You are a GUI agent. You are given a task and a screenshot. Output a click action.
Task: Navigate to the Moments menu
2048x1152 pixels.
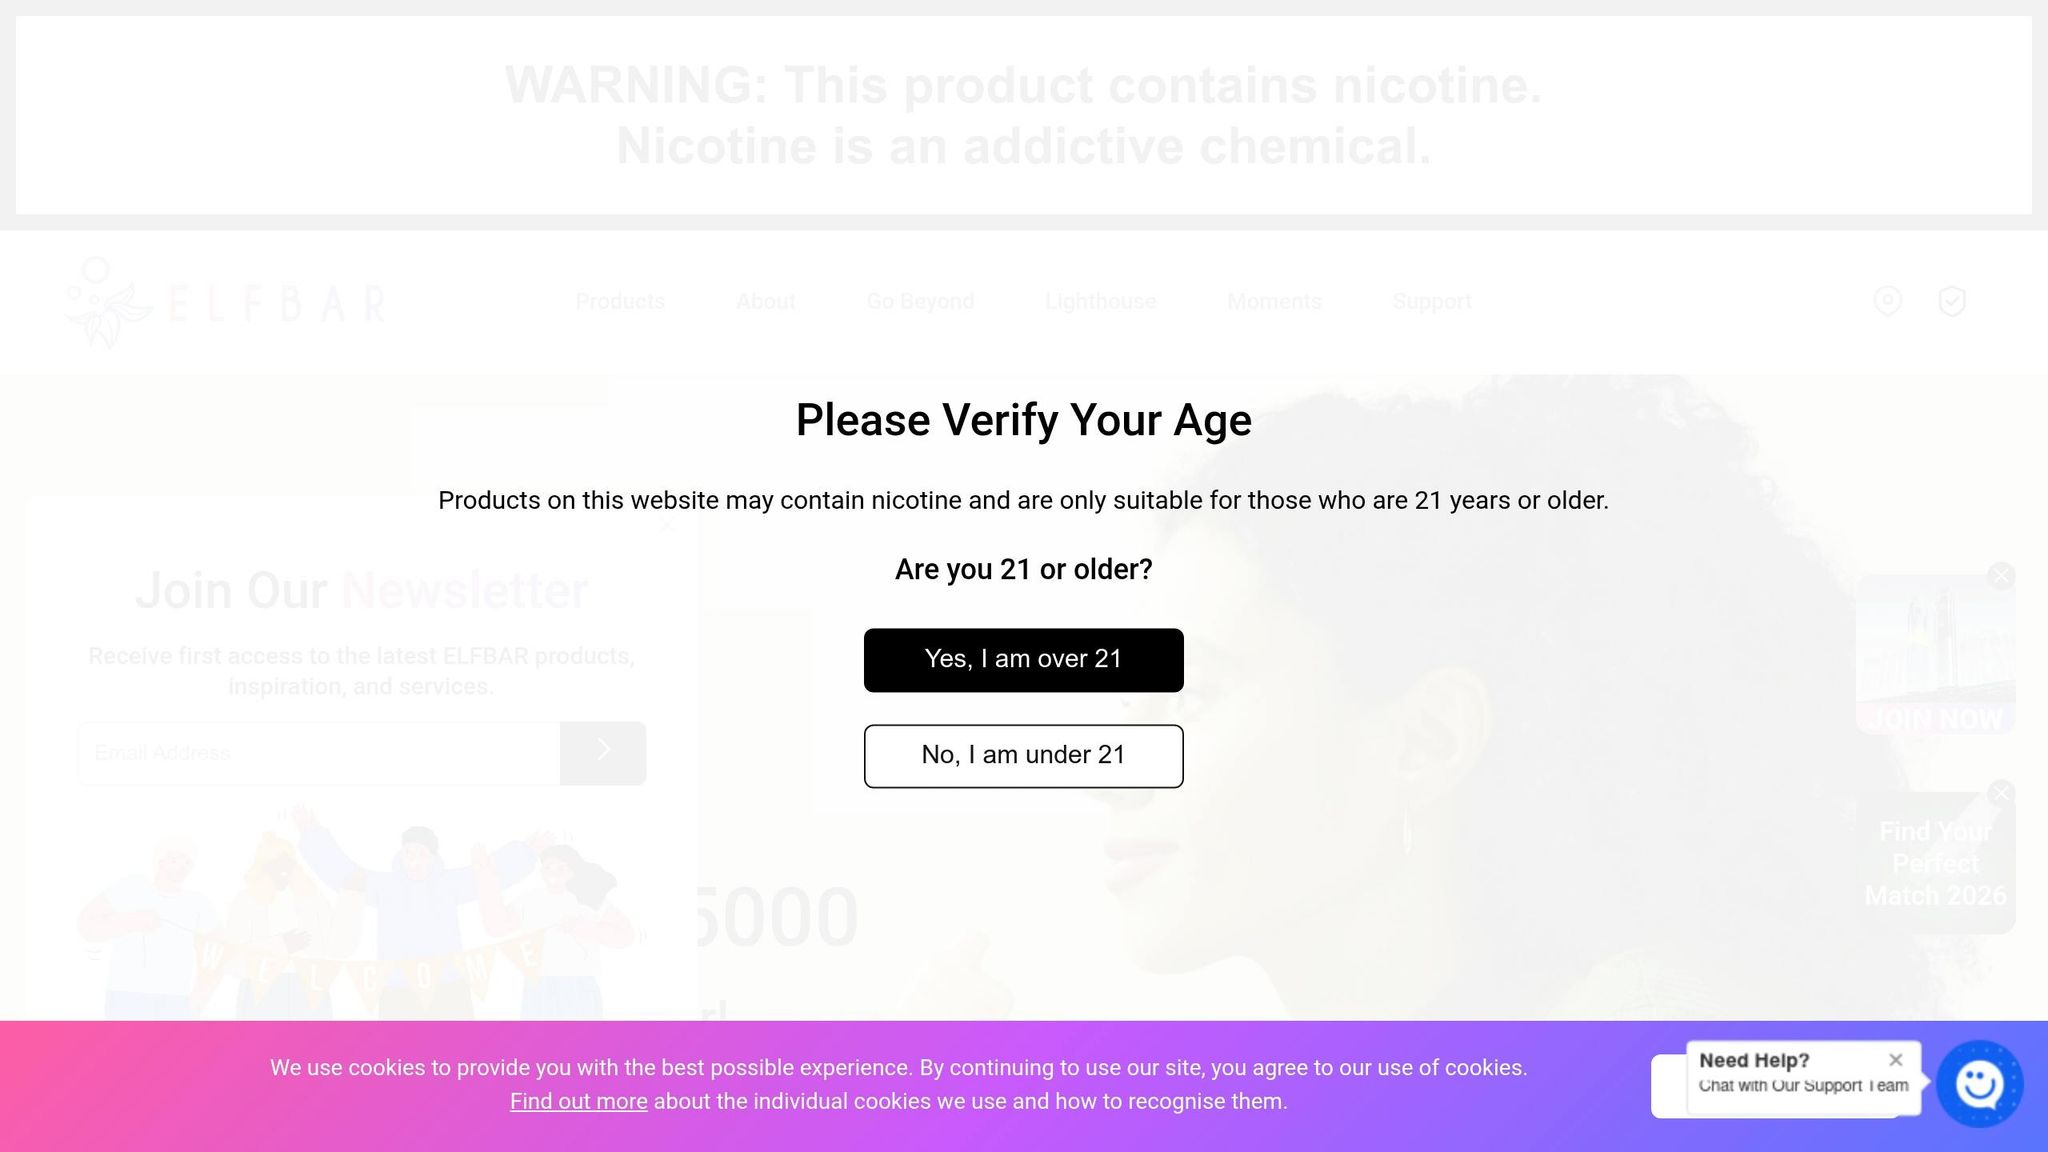[x=1274, y=302]
